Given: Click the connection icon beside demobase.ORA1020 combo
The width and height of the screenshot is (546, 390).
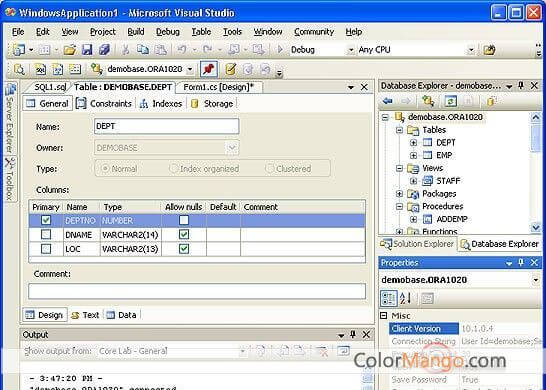Looking at the screenshot, I should coord(96,69).
